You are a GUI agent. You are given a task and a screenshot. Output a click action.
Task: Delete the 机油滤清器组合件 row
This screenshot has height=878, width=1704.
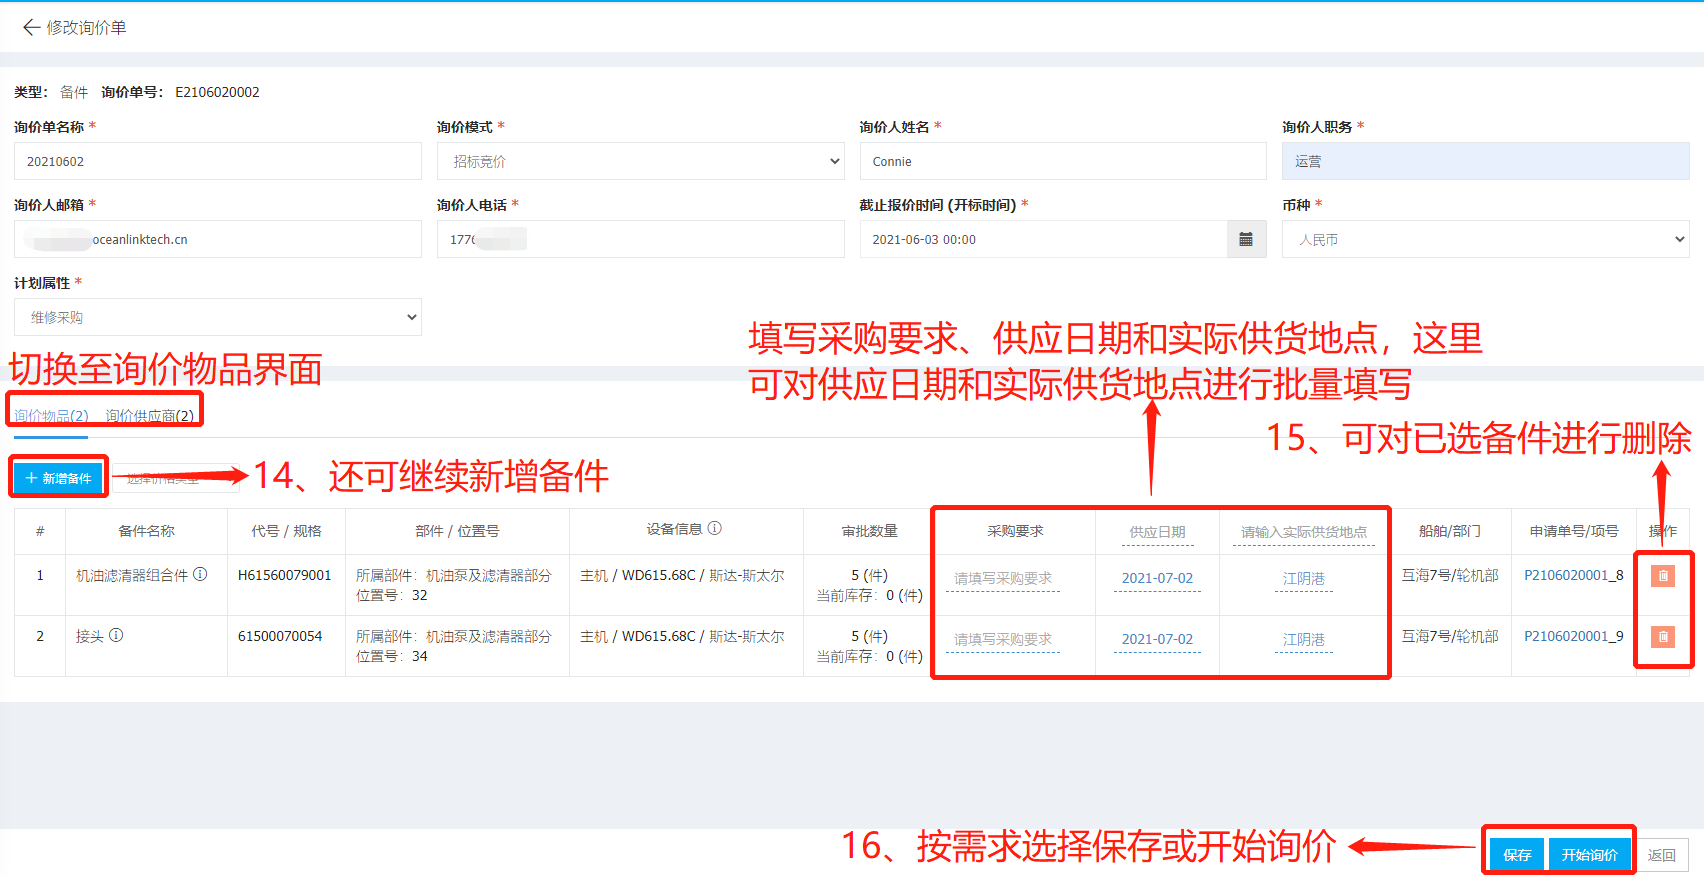pos(1663,576)
